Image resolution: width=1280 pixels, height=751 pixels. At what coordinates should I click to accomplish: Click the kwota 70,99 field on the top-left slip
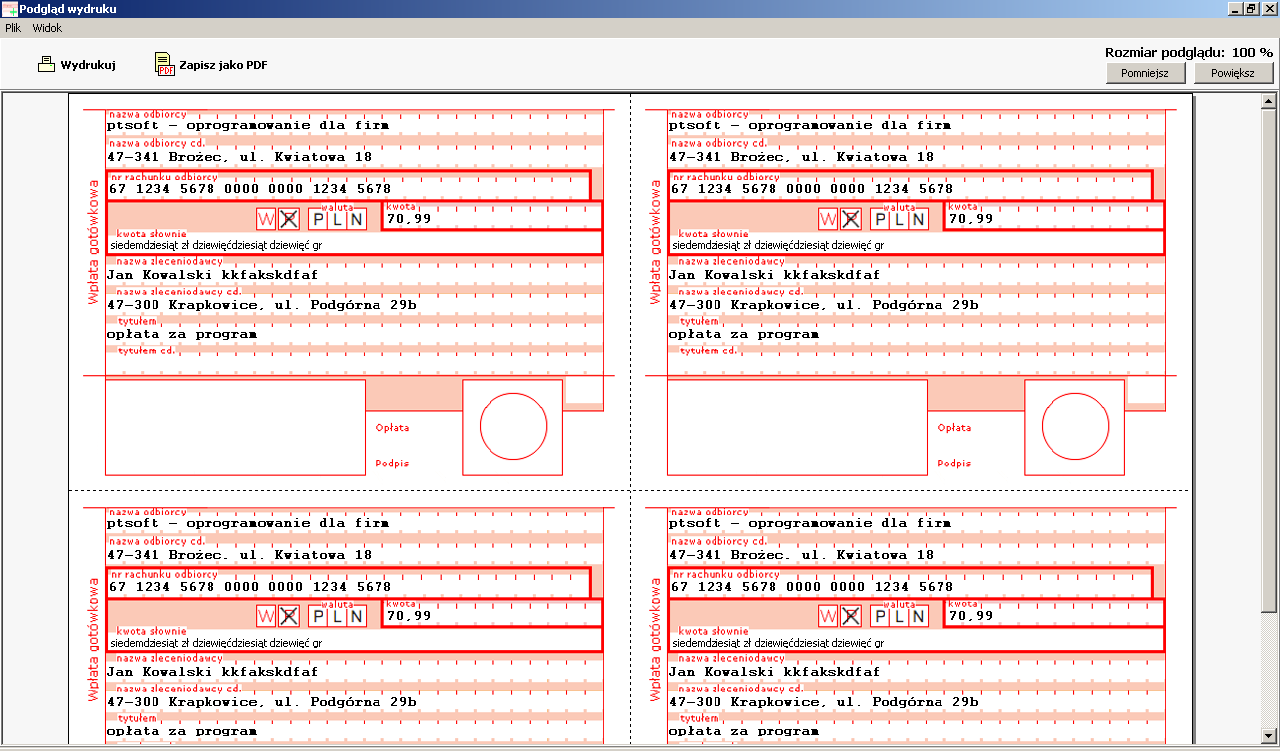click(x=492, y=215)
